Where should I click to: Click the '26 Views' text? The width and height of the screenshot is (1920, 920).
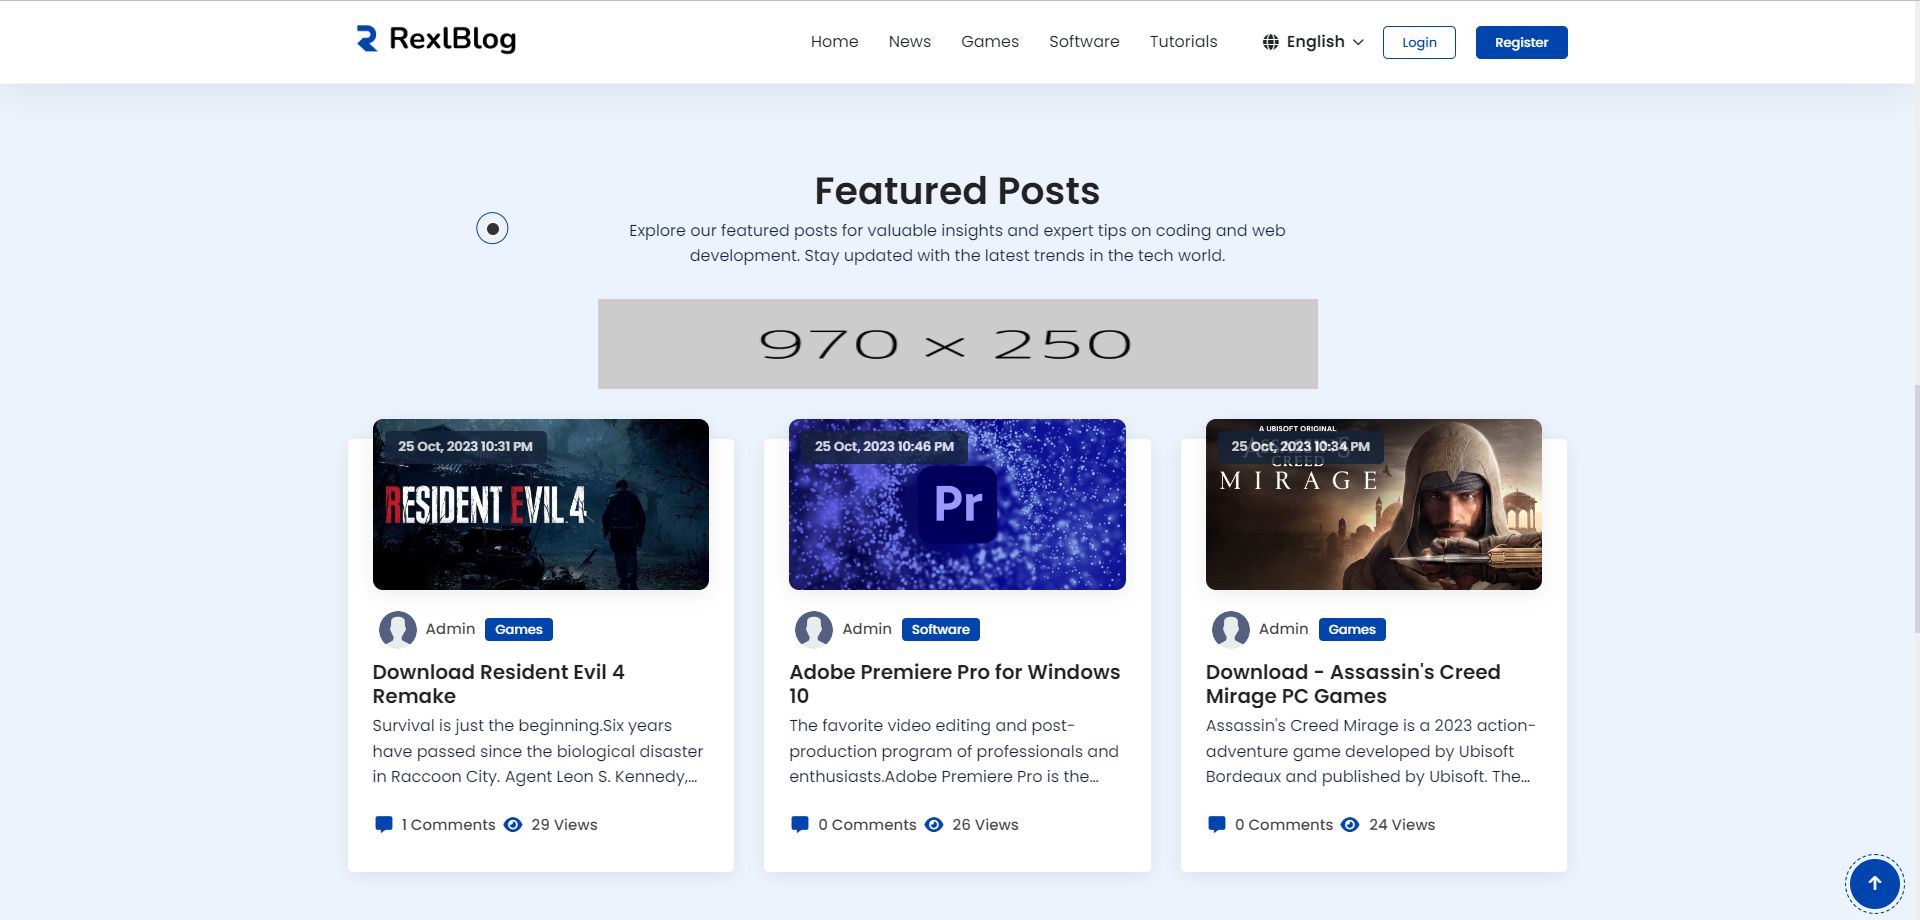tap(985, 825)
